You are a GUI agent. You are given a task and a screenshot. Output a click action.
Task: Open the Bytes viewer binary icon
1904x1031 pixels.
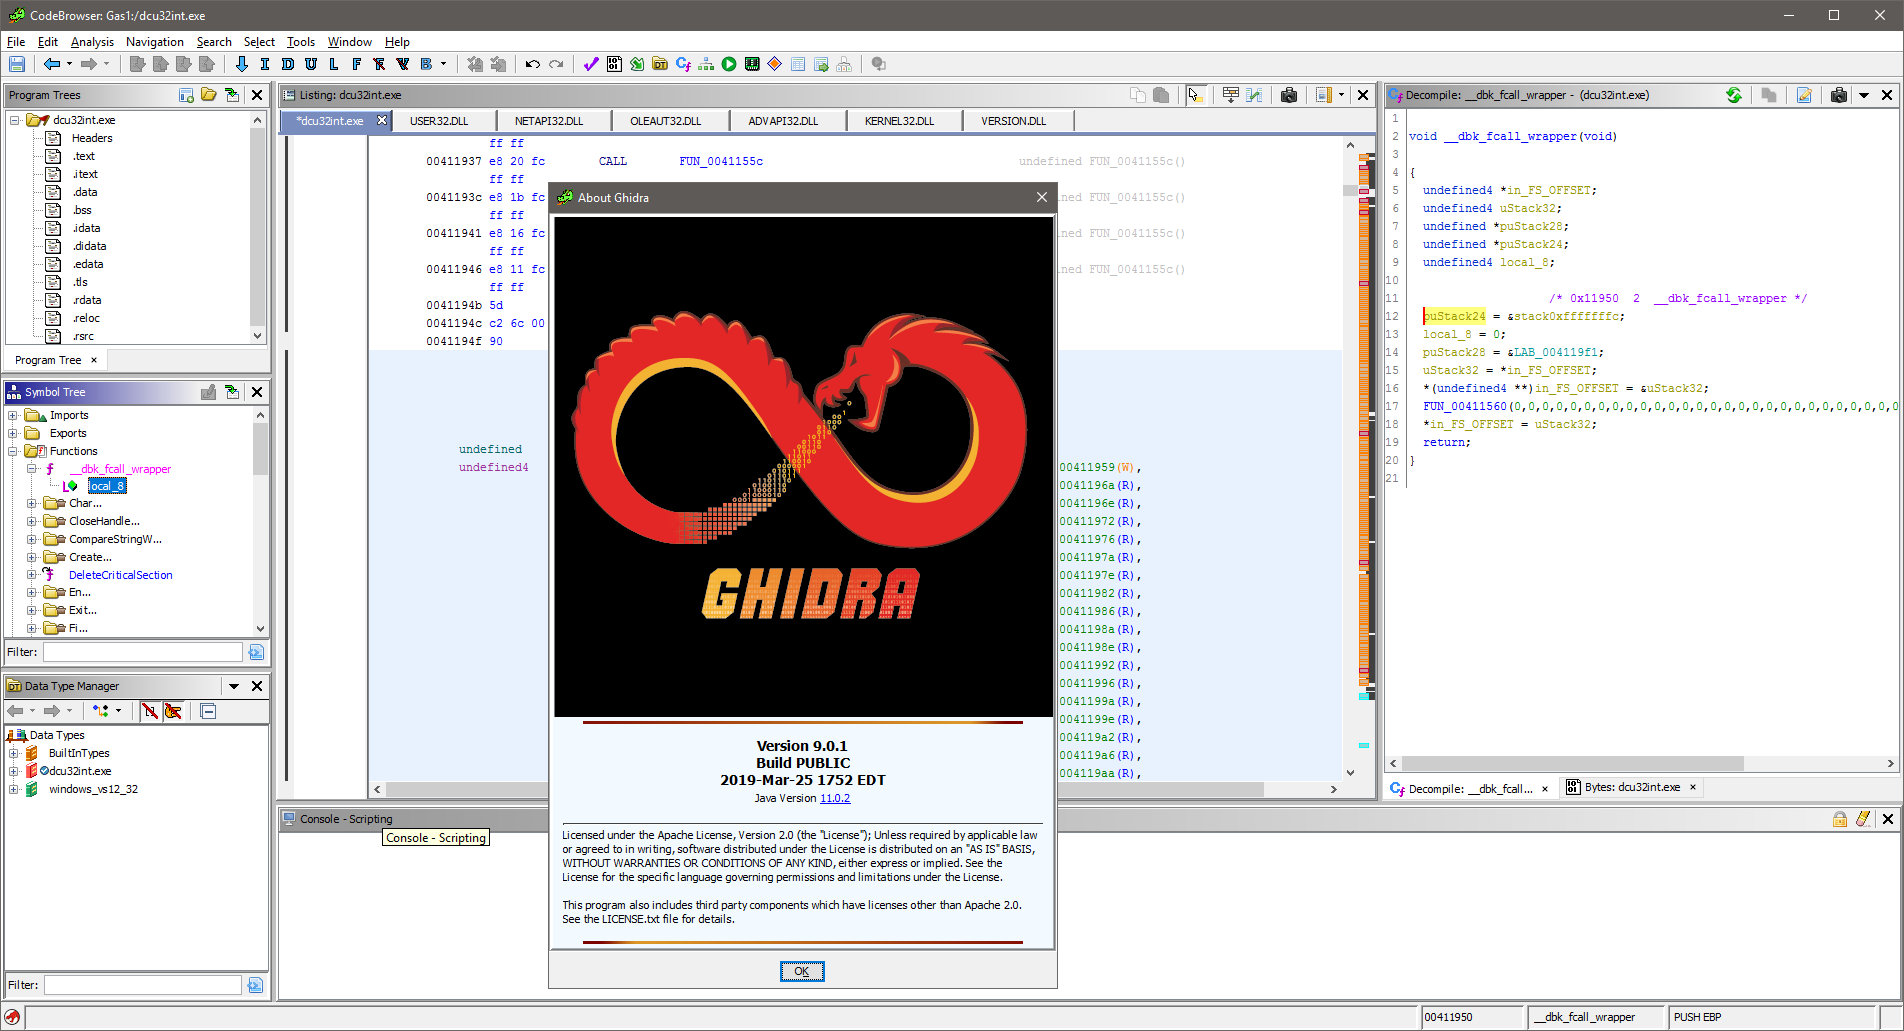614,64
